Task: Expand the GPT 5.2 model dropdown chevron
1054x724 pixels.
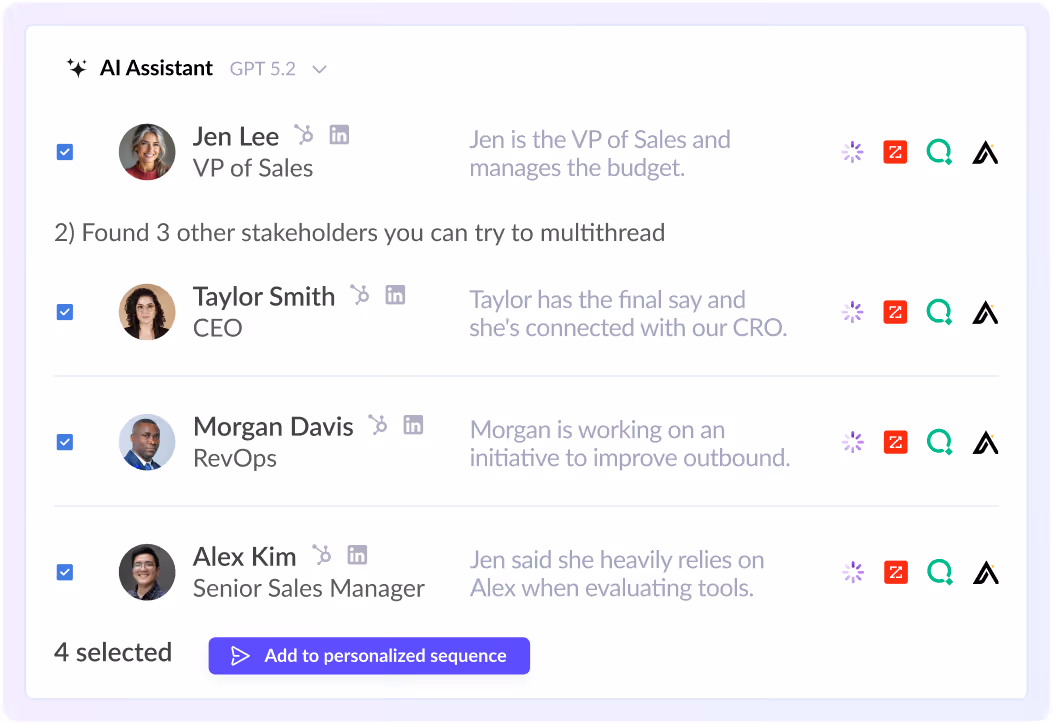Action: [x=319, y=69]
